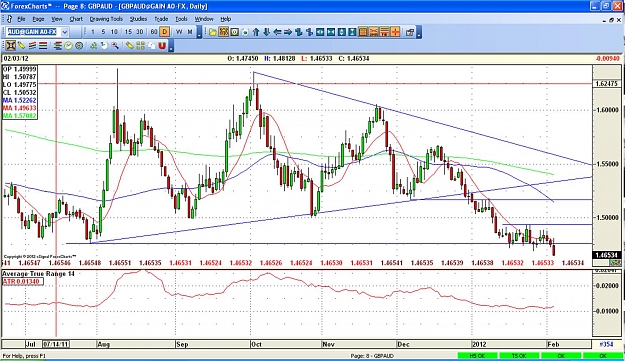
Task: Click the four-squares grid icon
Action: pyautogui.click(x=140, y=46)
